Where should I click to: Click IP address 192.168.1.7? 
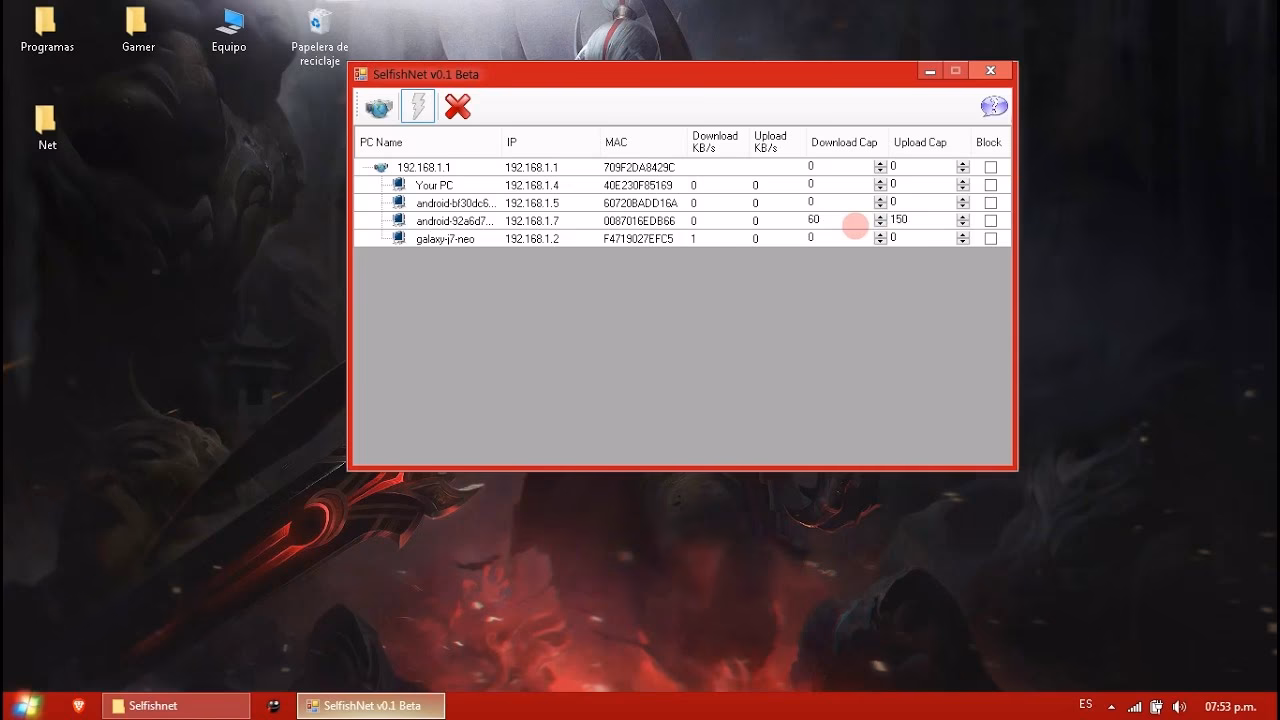(532, 220)
